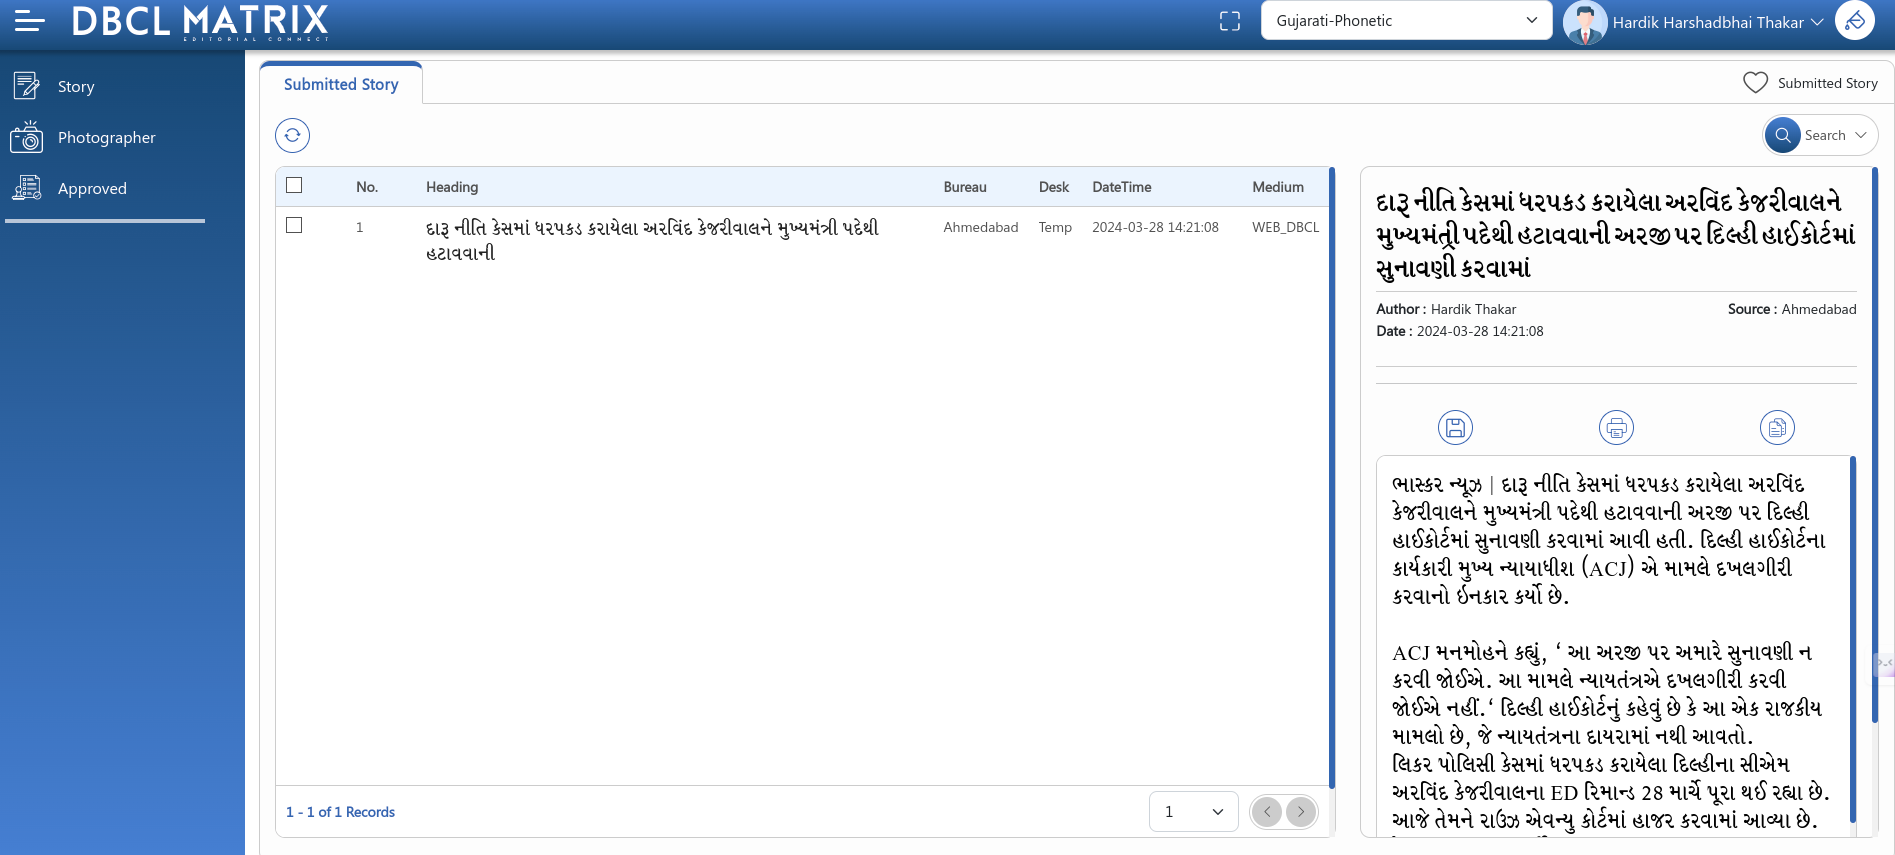Open the Gujarati-Phonetic language dropdown
The width and height of the screenshot is (1895, 855).
(1405, 21)
